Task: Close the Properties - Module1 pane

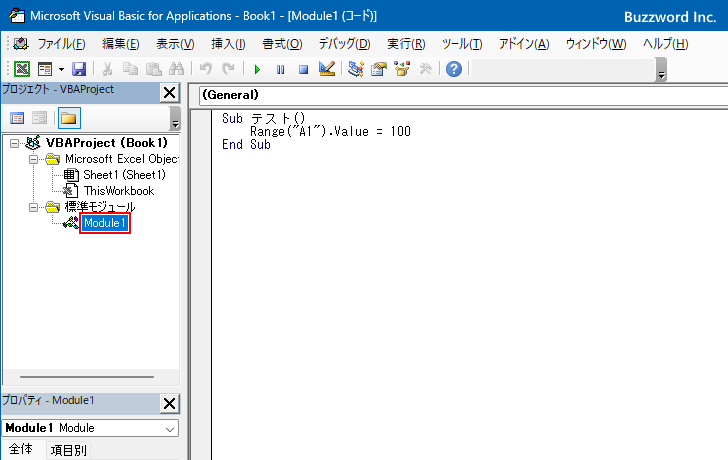Action: pyautogui.click(x=170, y=403)
